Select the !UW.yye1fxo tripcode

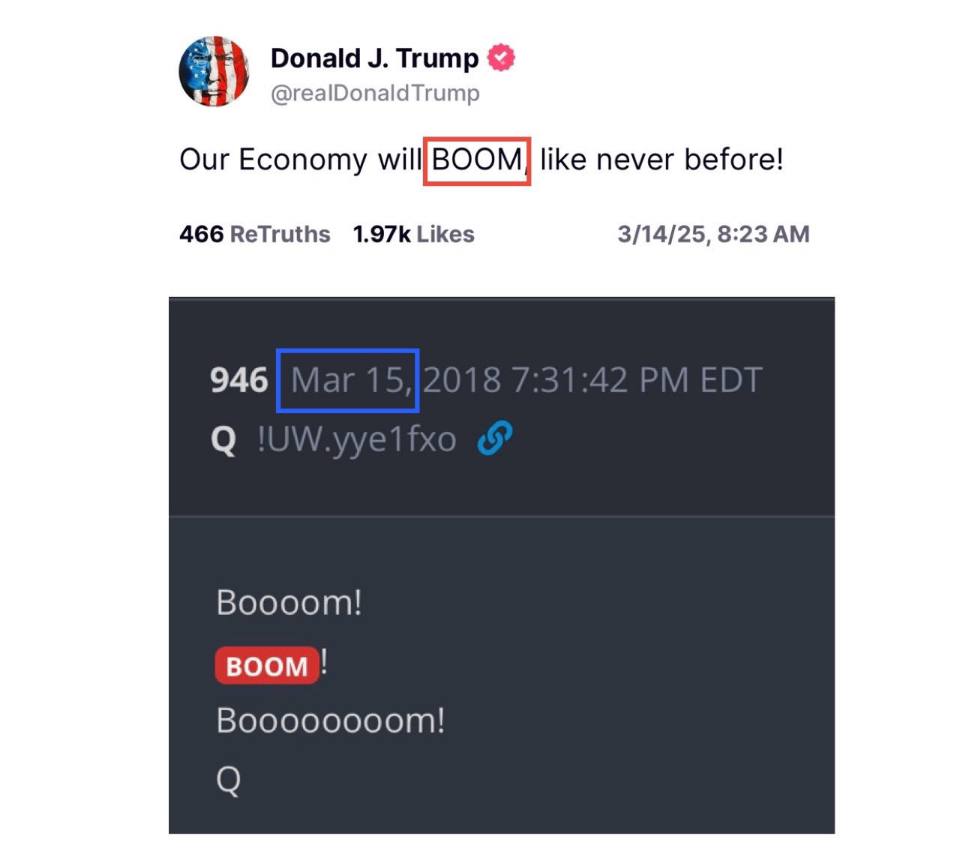[357, 440]
